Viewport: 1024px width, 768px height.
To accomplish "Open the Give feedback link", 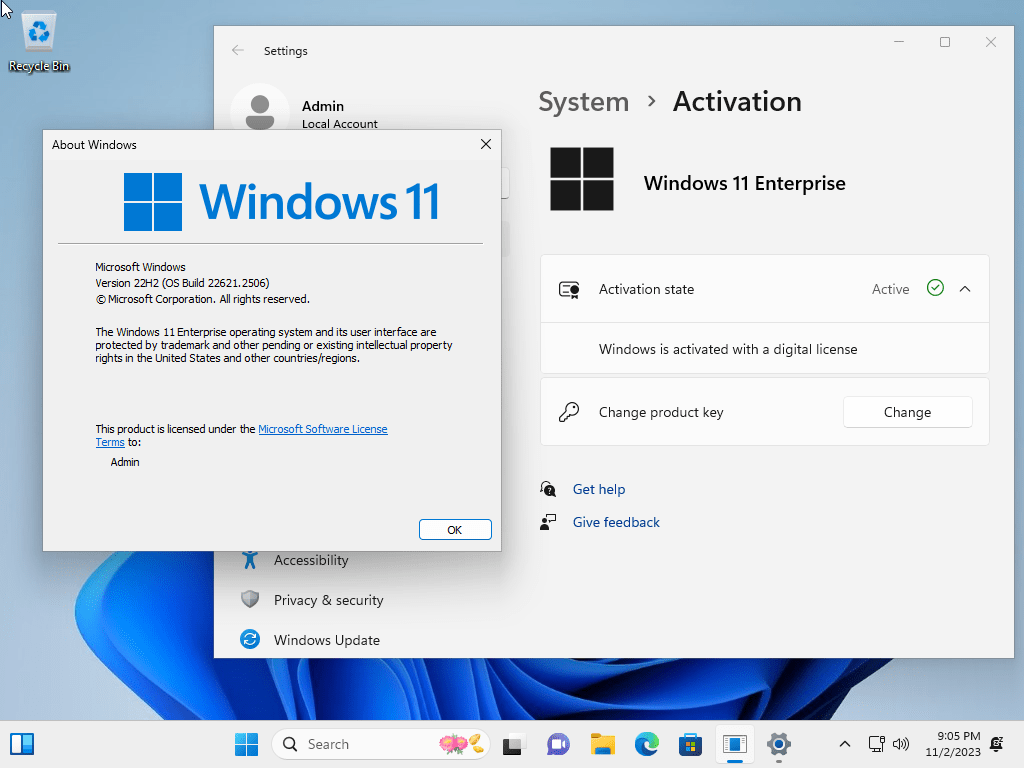I will 616,522.
